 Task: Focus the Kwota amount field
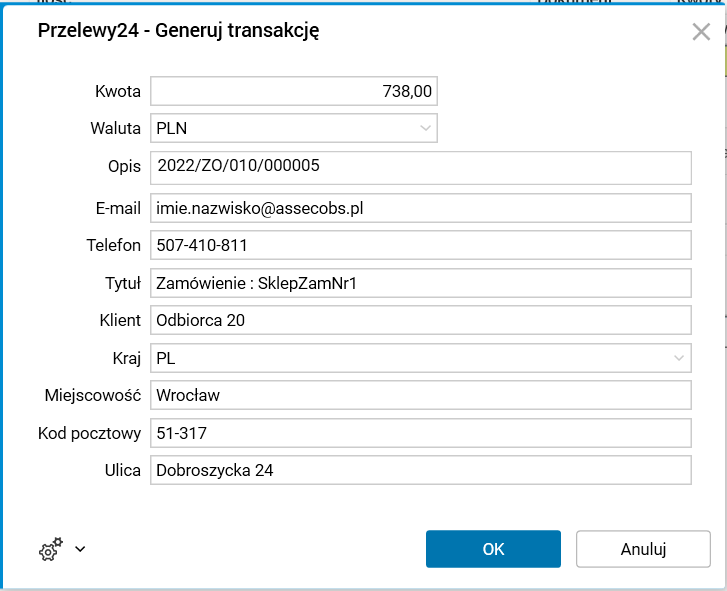coord(294,91)
